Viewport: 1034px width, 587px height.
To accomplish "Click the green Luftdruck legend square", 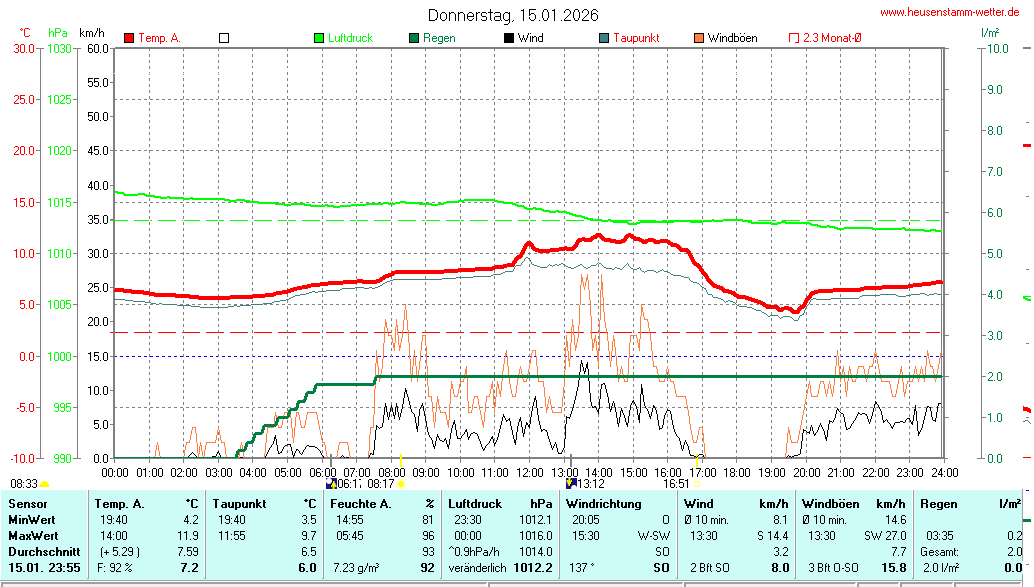I will [x=320, y=38].
